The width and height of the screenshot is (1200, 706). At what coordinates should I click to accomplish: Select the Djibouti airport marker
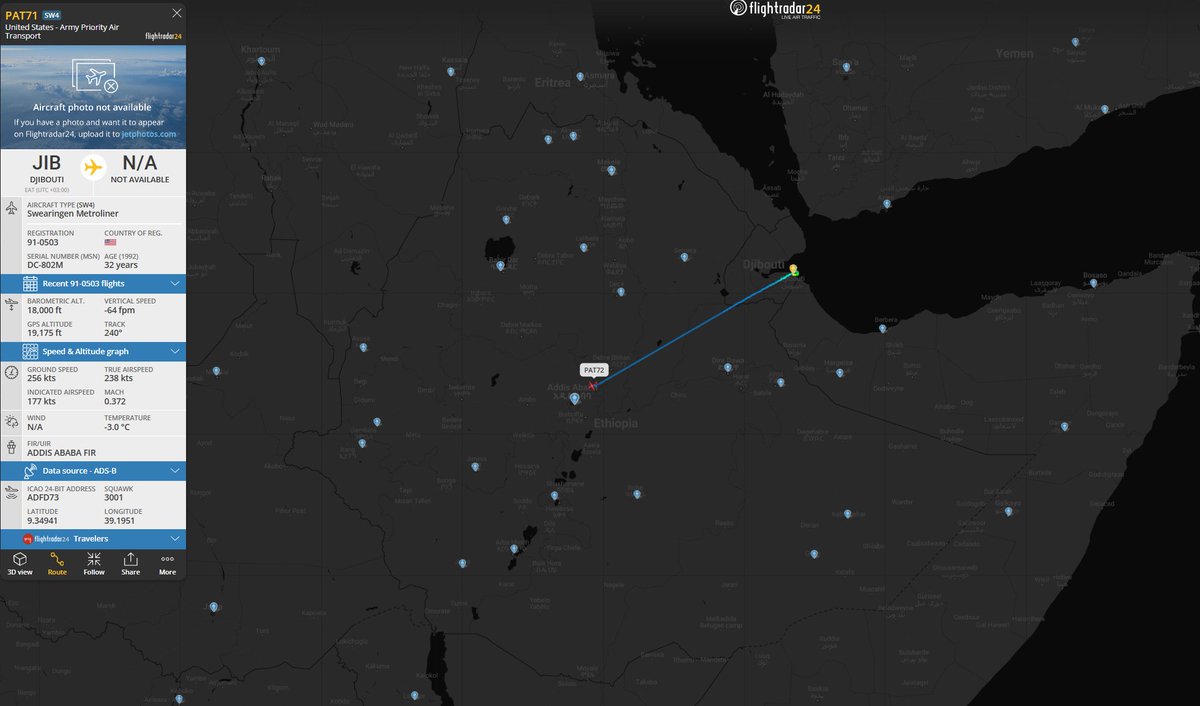click(x=793, y=270)
